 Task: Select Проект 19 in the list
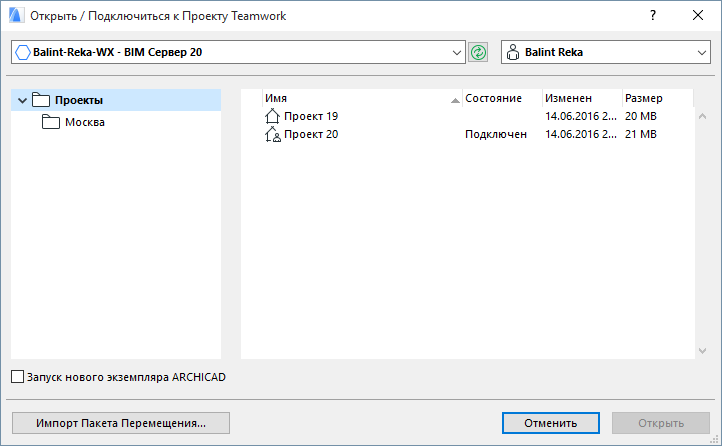311,116
